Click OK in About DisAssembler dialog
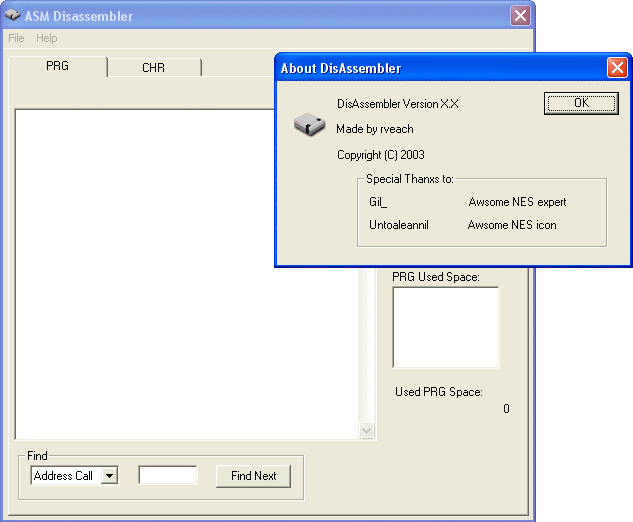 [x=581, y=103]
